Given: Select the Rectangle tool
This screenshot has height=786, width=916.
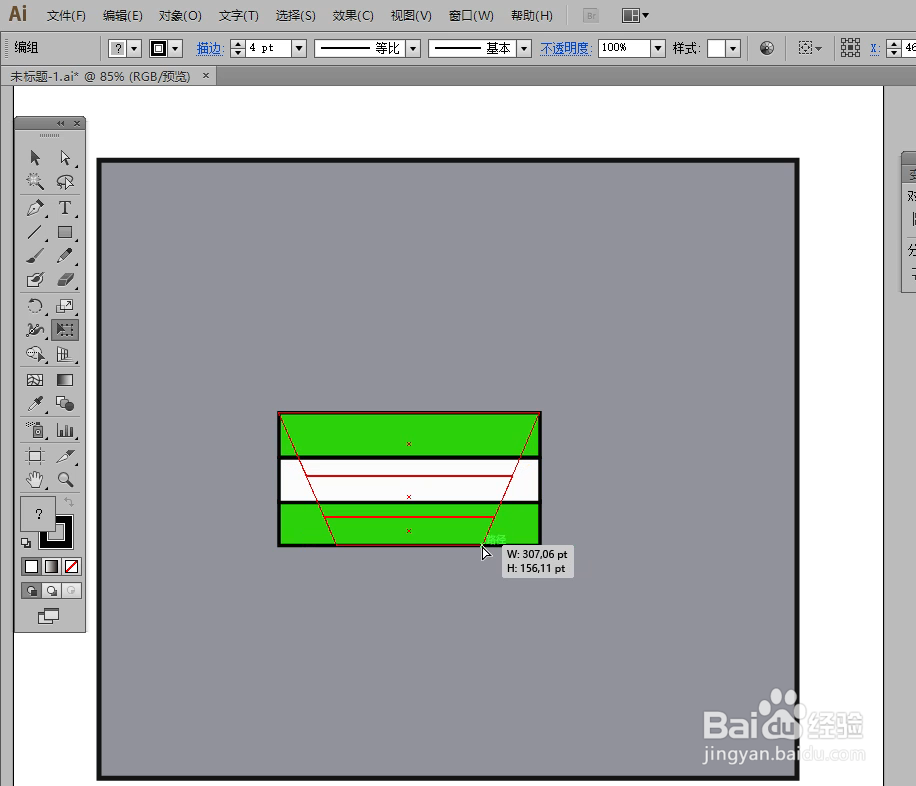Looking at the screenshot, I should coord(65,232).
